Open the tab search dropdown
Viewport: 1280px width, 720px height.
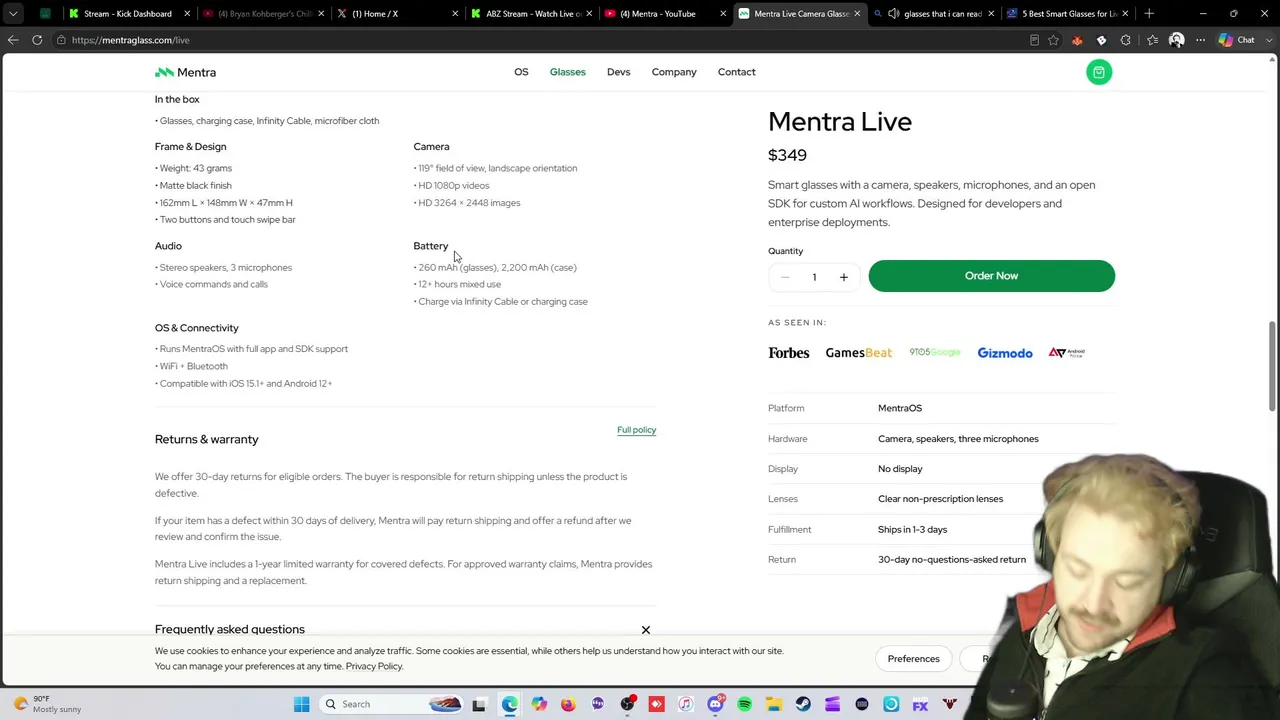click(13, 14)
